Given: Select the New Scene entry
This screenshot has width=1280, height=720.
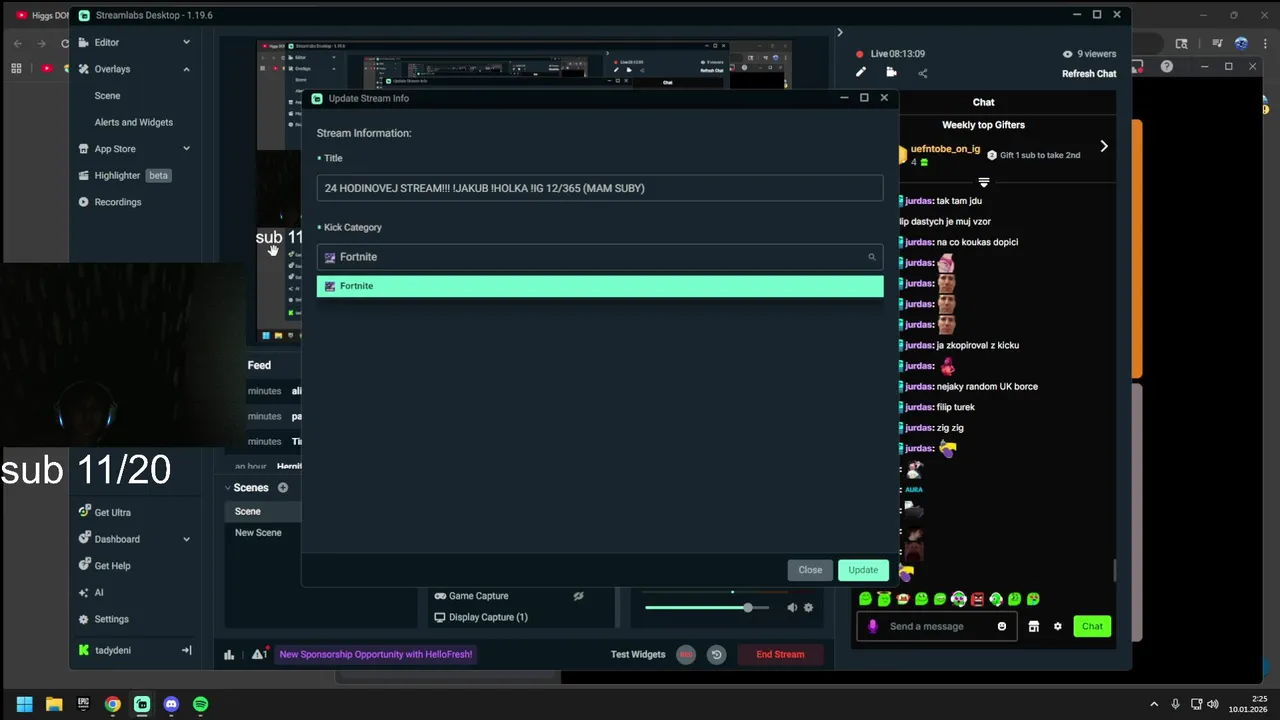Looking at the screenshot, I should [x=258, y=533].
